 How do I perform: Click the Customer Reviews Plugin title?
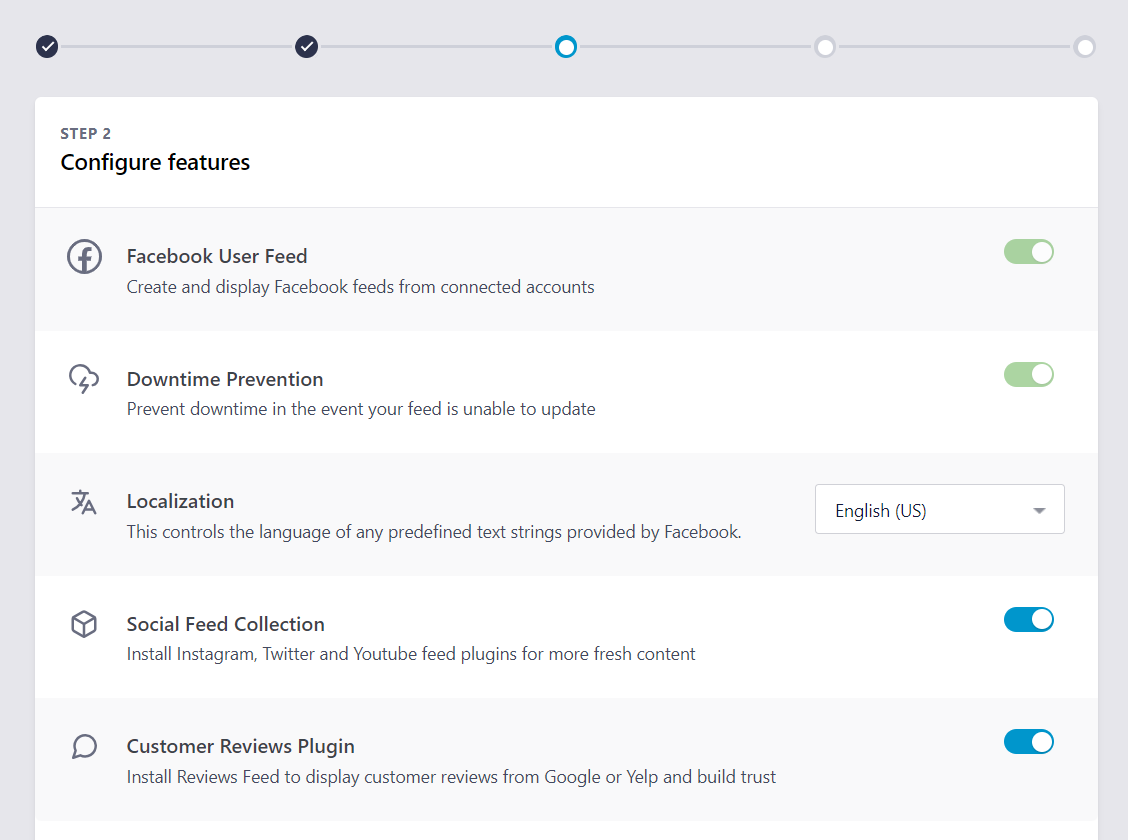coord(240,747)
